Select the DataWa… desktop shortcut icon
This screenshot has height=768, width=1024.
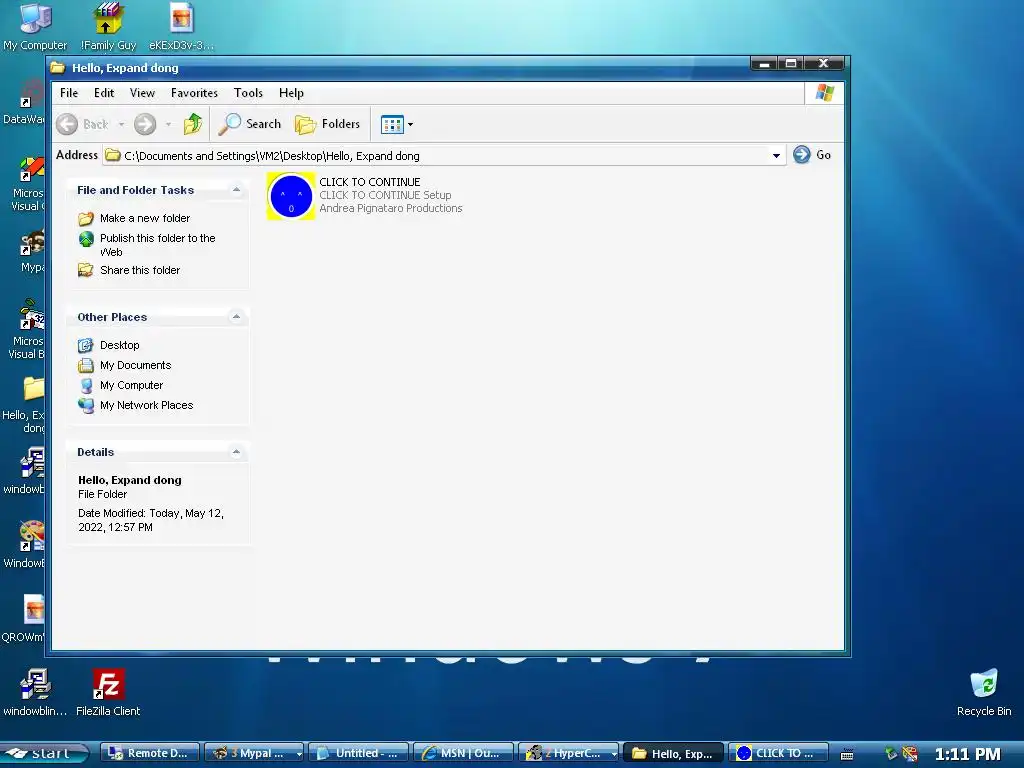pyautogui.click(x=23, y=101)
